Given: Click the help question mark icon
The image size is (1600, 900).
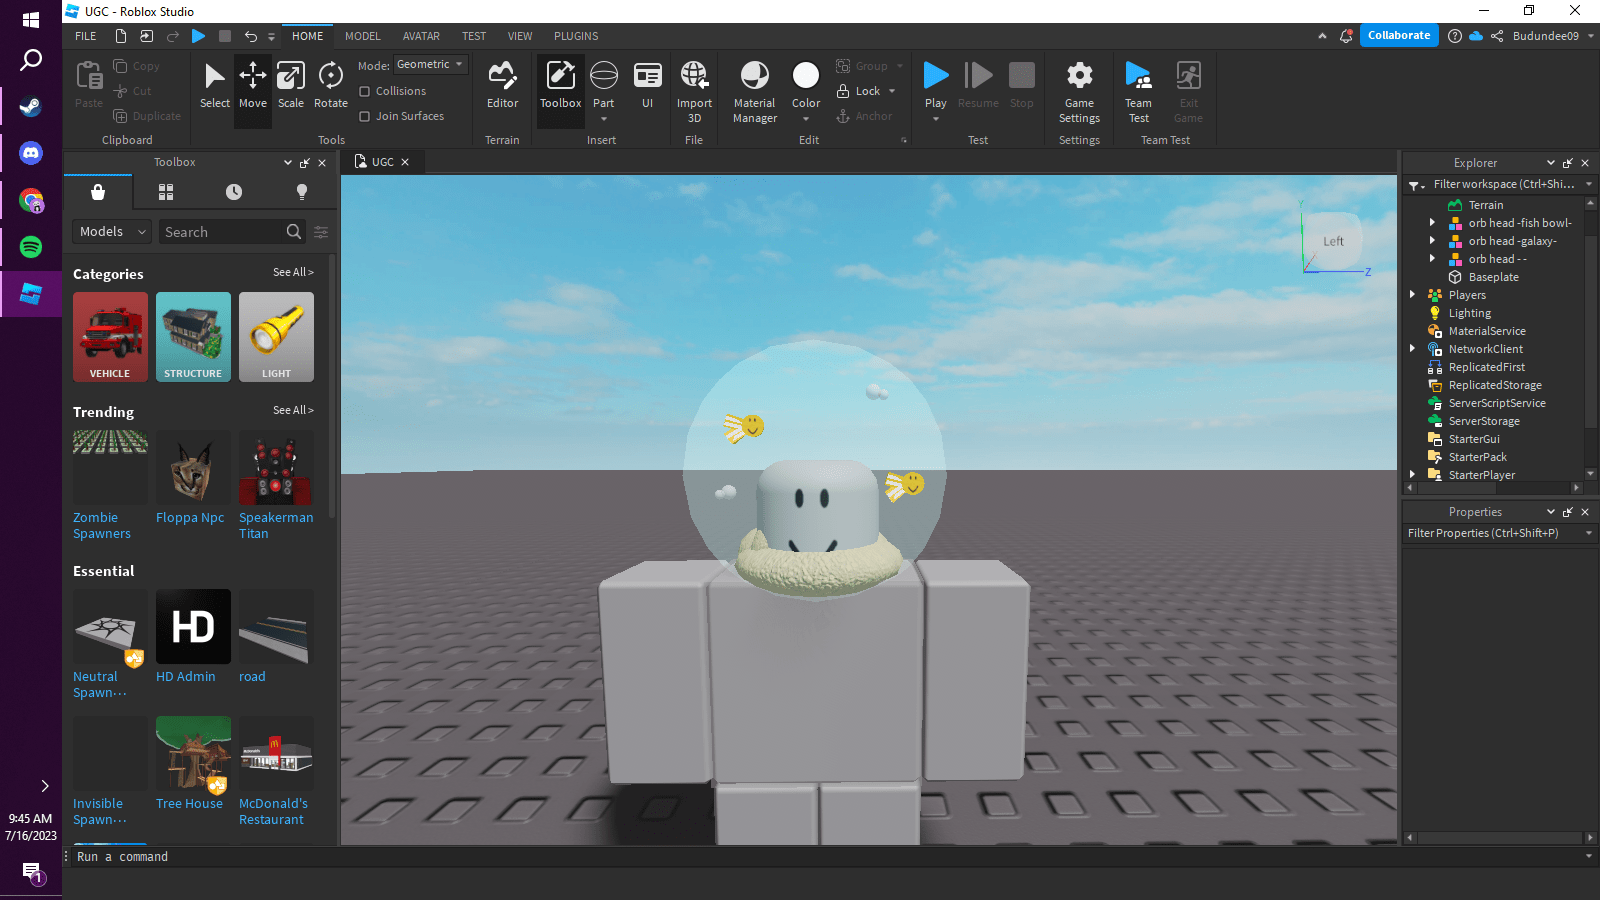Looking at the screenshot, I should 1454,36.
